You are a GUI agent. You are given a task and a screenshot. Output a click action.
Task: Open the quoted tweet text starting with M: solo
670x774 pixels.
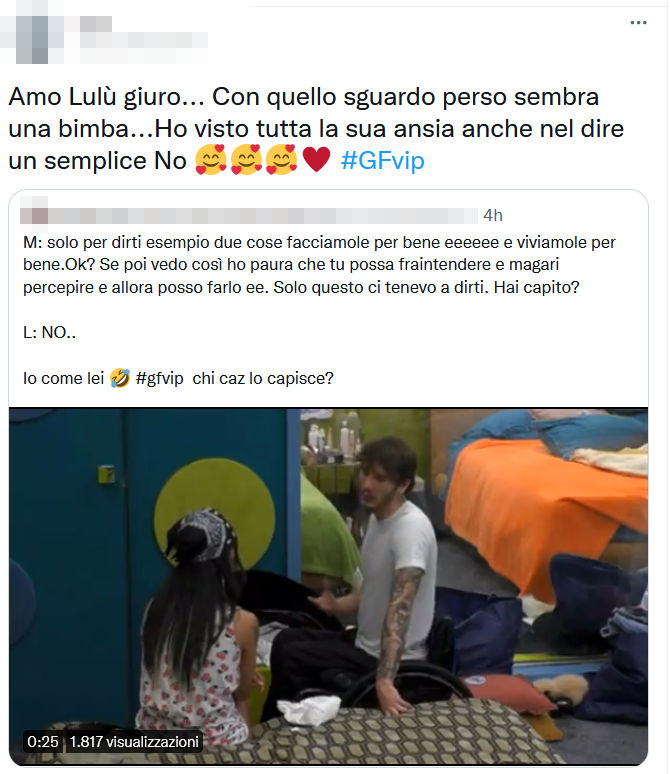point(319,265)
